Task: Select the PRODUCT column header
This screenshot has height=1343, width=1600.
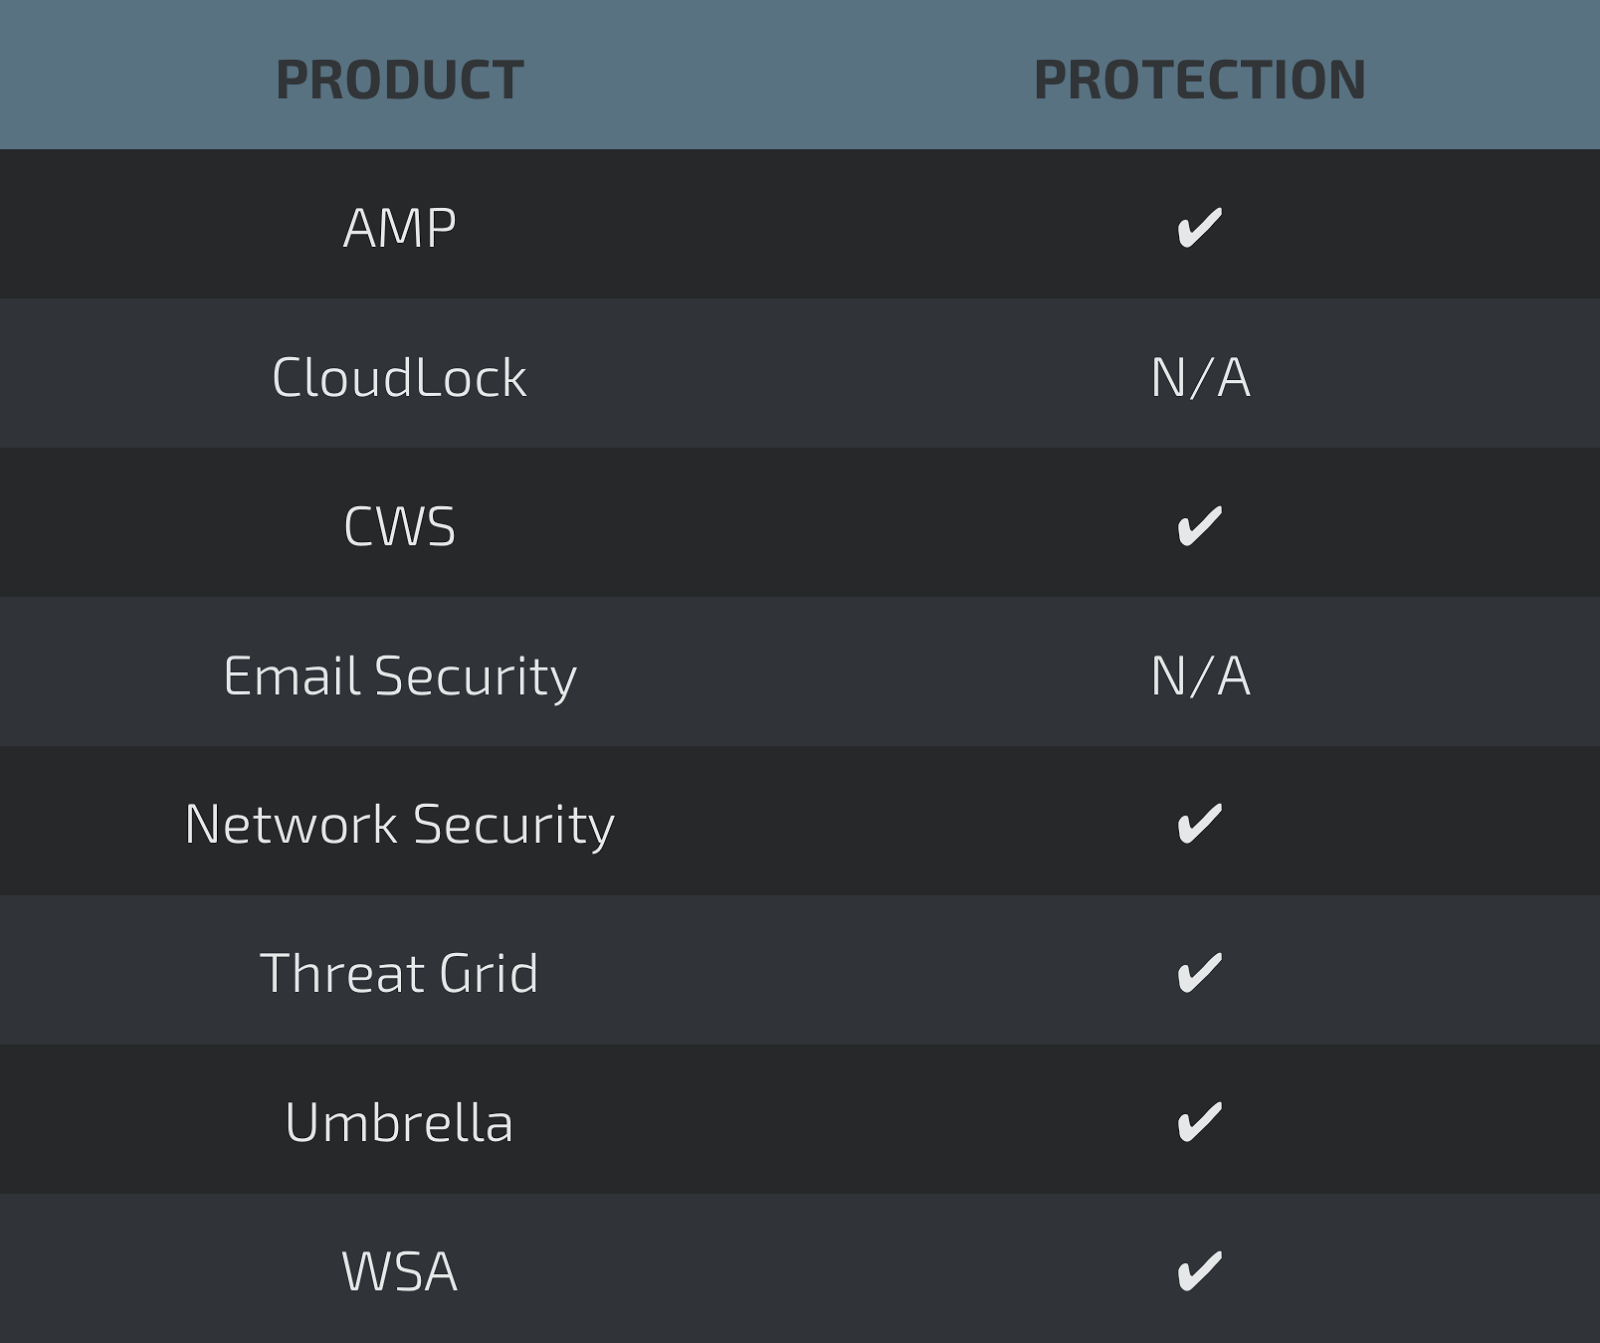Action: pyautogui.click(x=399, y=80)
